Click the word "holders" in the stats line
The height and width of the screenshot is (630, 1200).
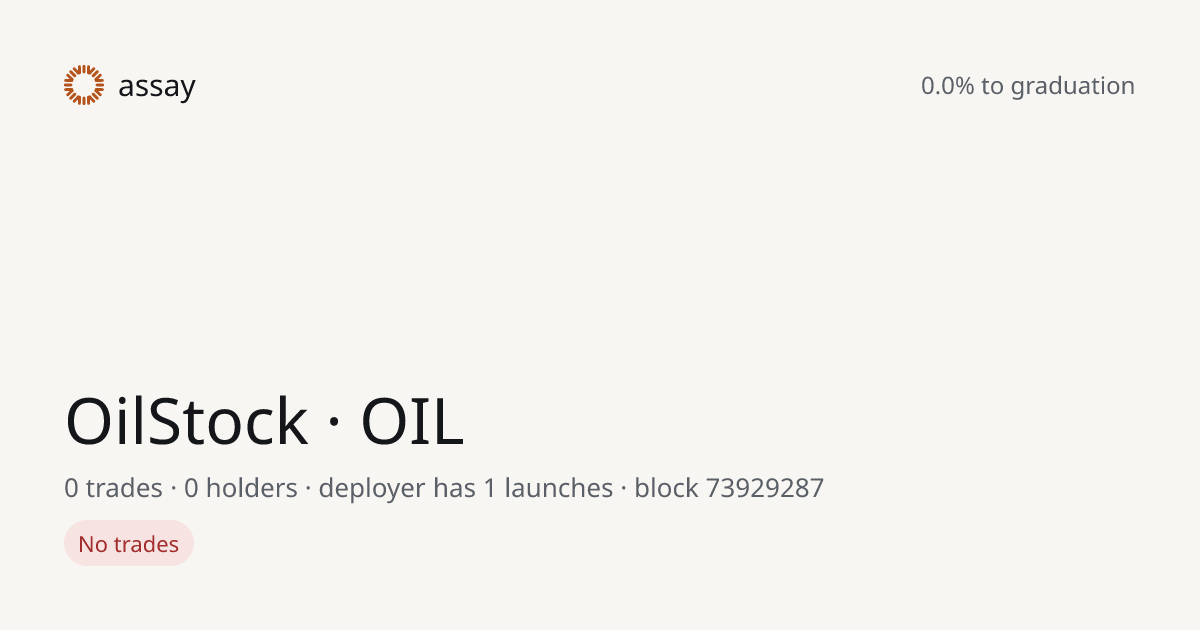[x=252, y=488]
